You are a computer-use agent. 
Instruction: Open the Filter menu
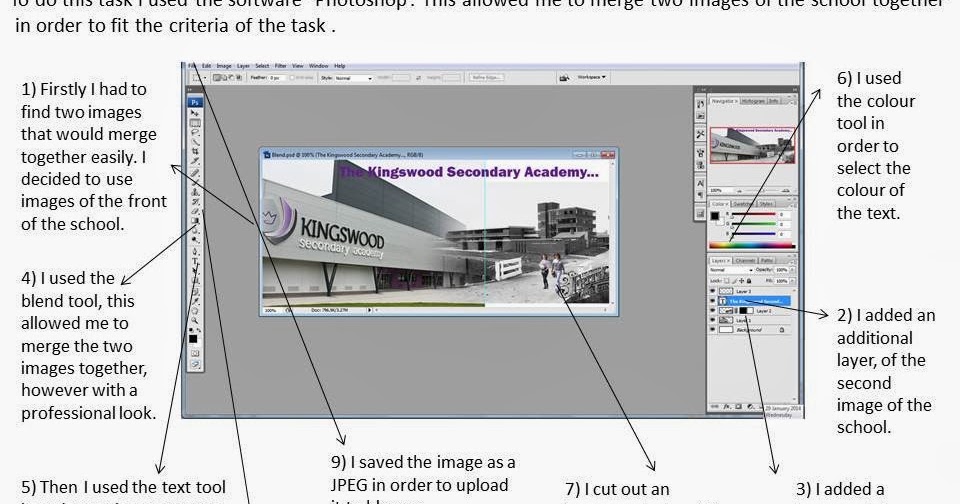pos(280,66)
